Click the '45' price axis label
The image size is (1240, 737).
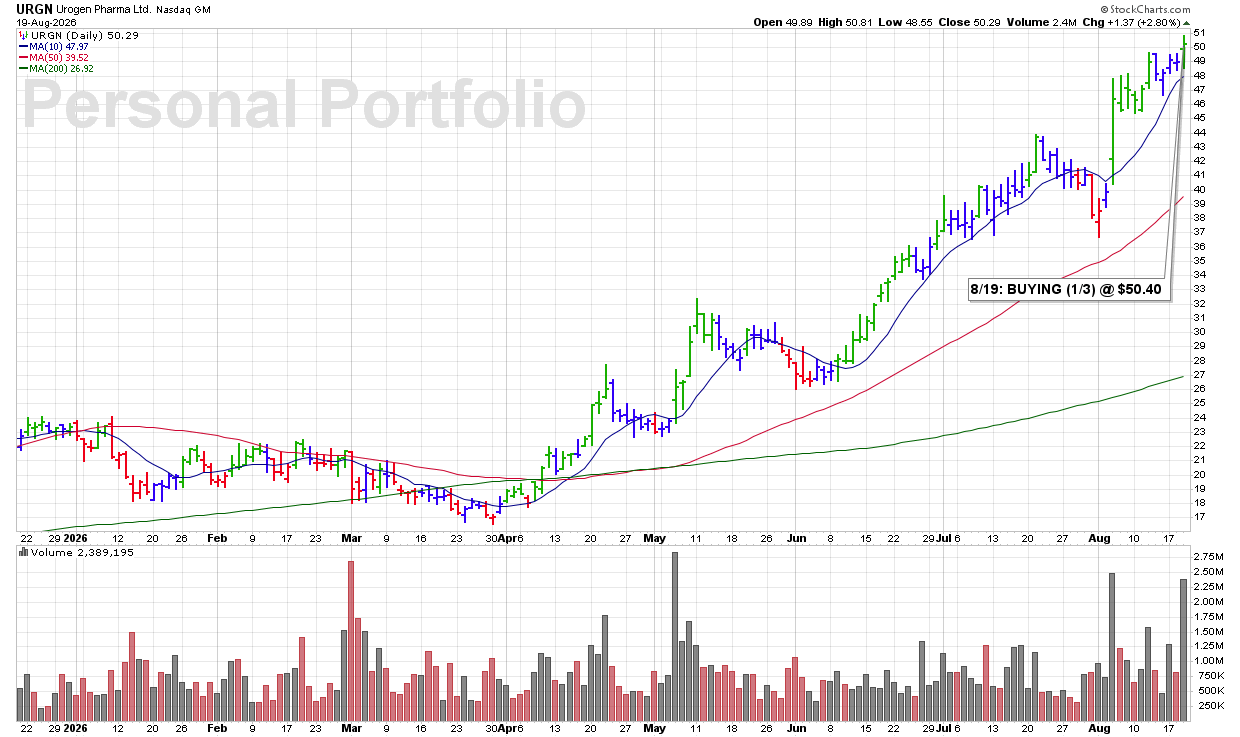pyautogui.click(x=1197, y=118)
